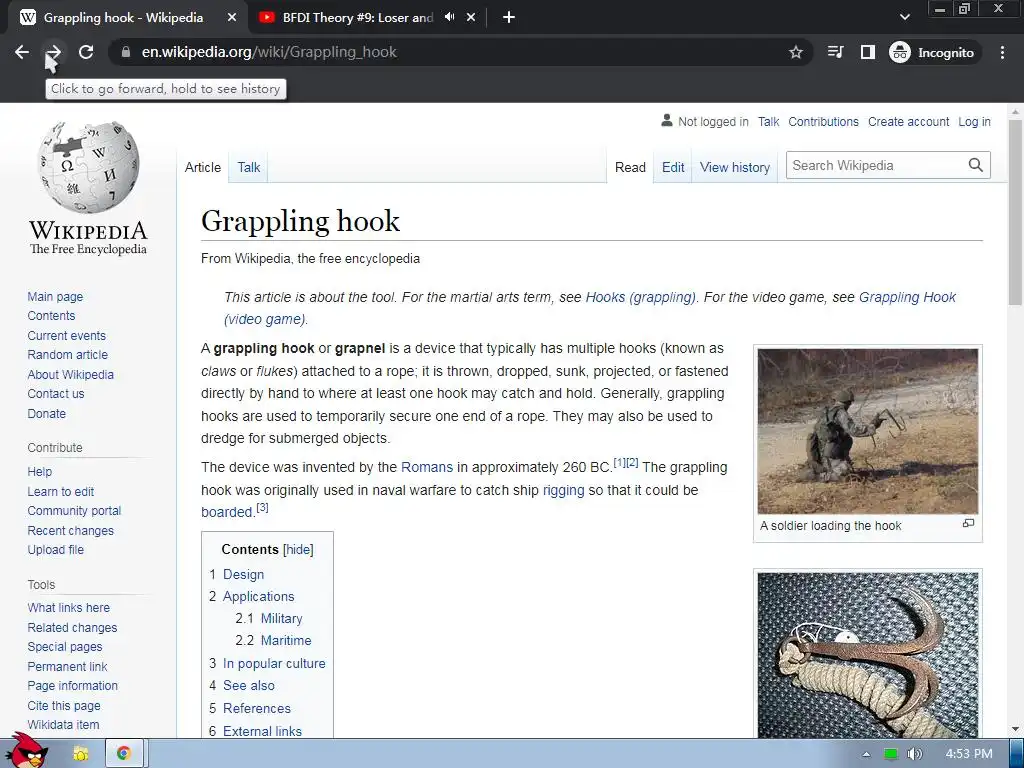This screenshot has width=1024, height=768.
Task: Click the padlock site info icon
Action: [x=126, y=52]
